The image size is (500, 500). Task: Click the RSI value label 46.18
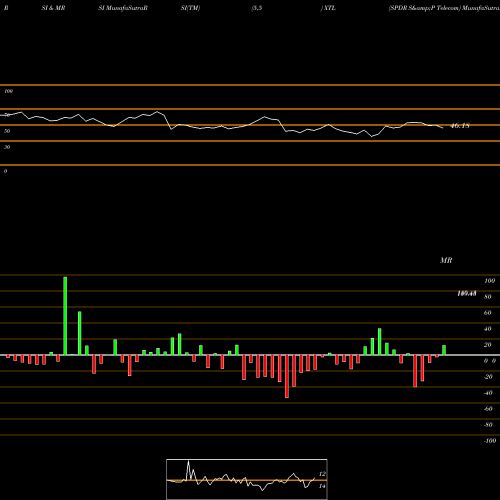coord(460,126)
